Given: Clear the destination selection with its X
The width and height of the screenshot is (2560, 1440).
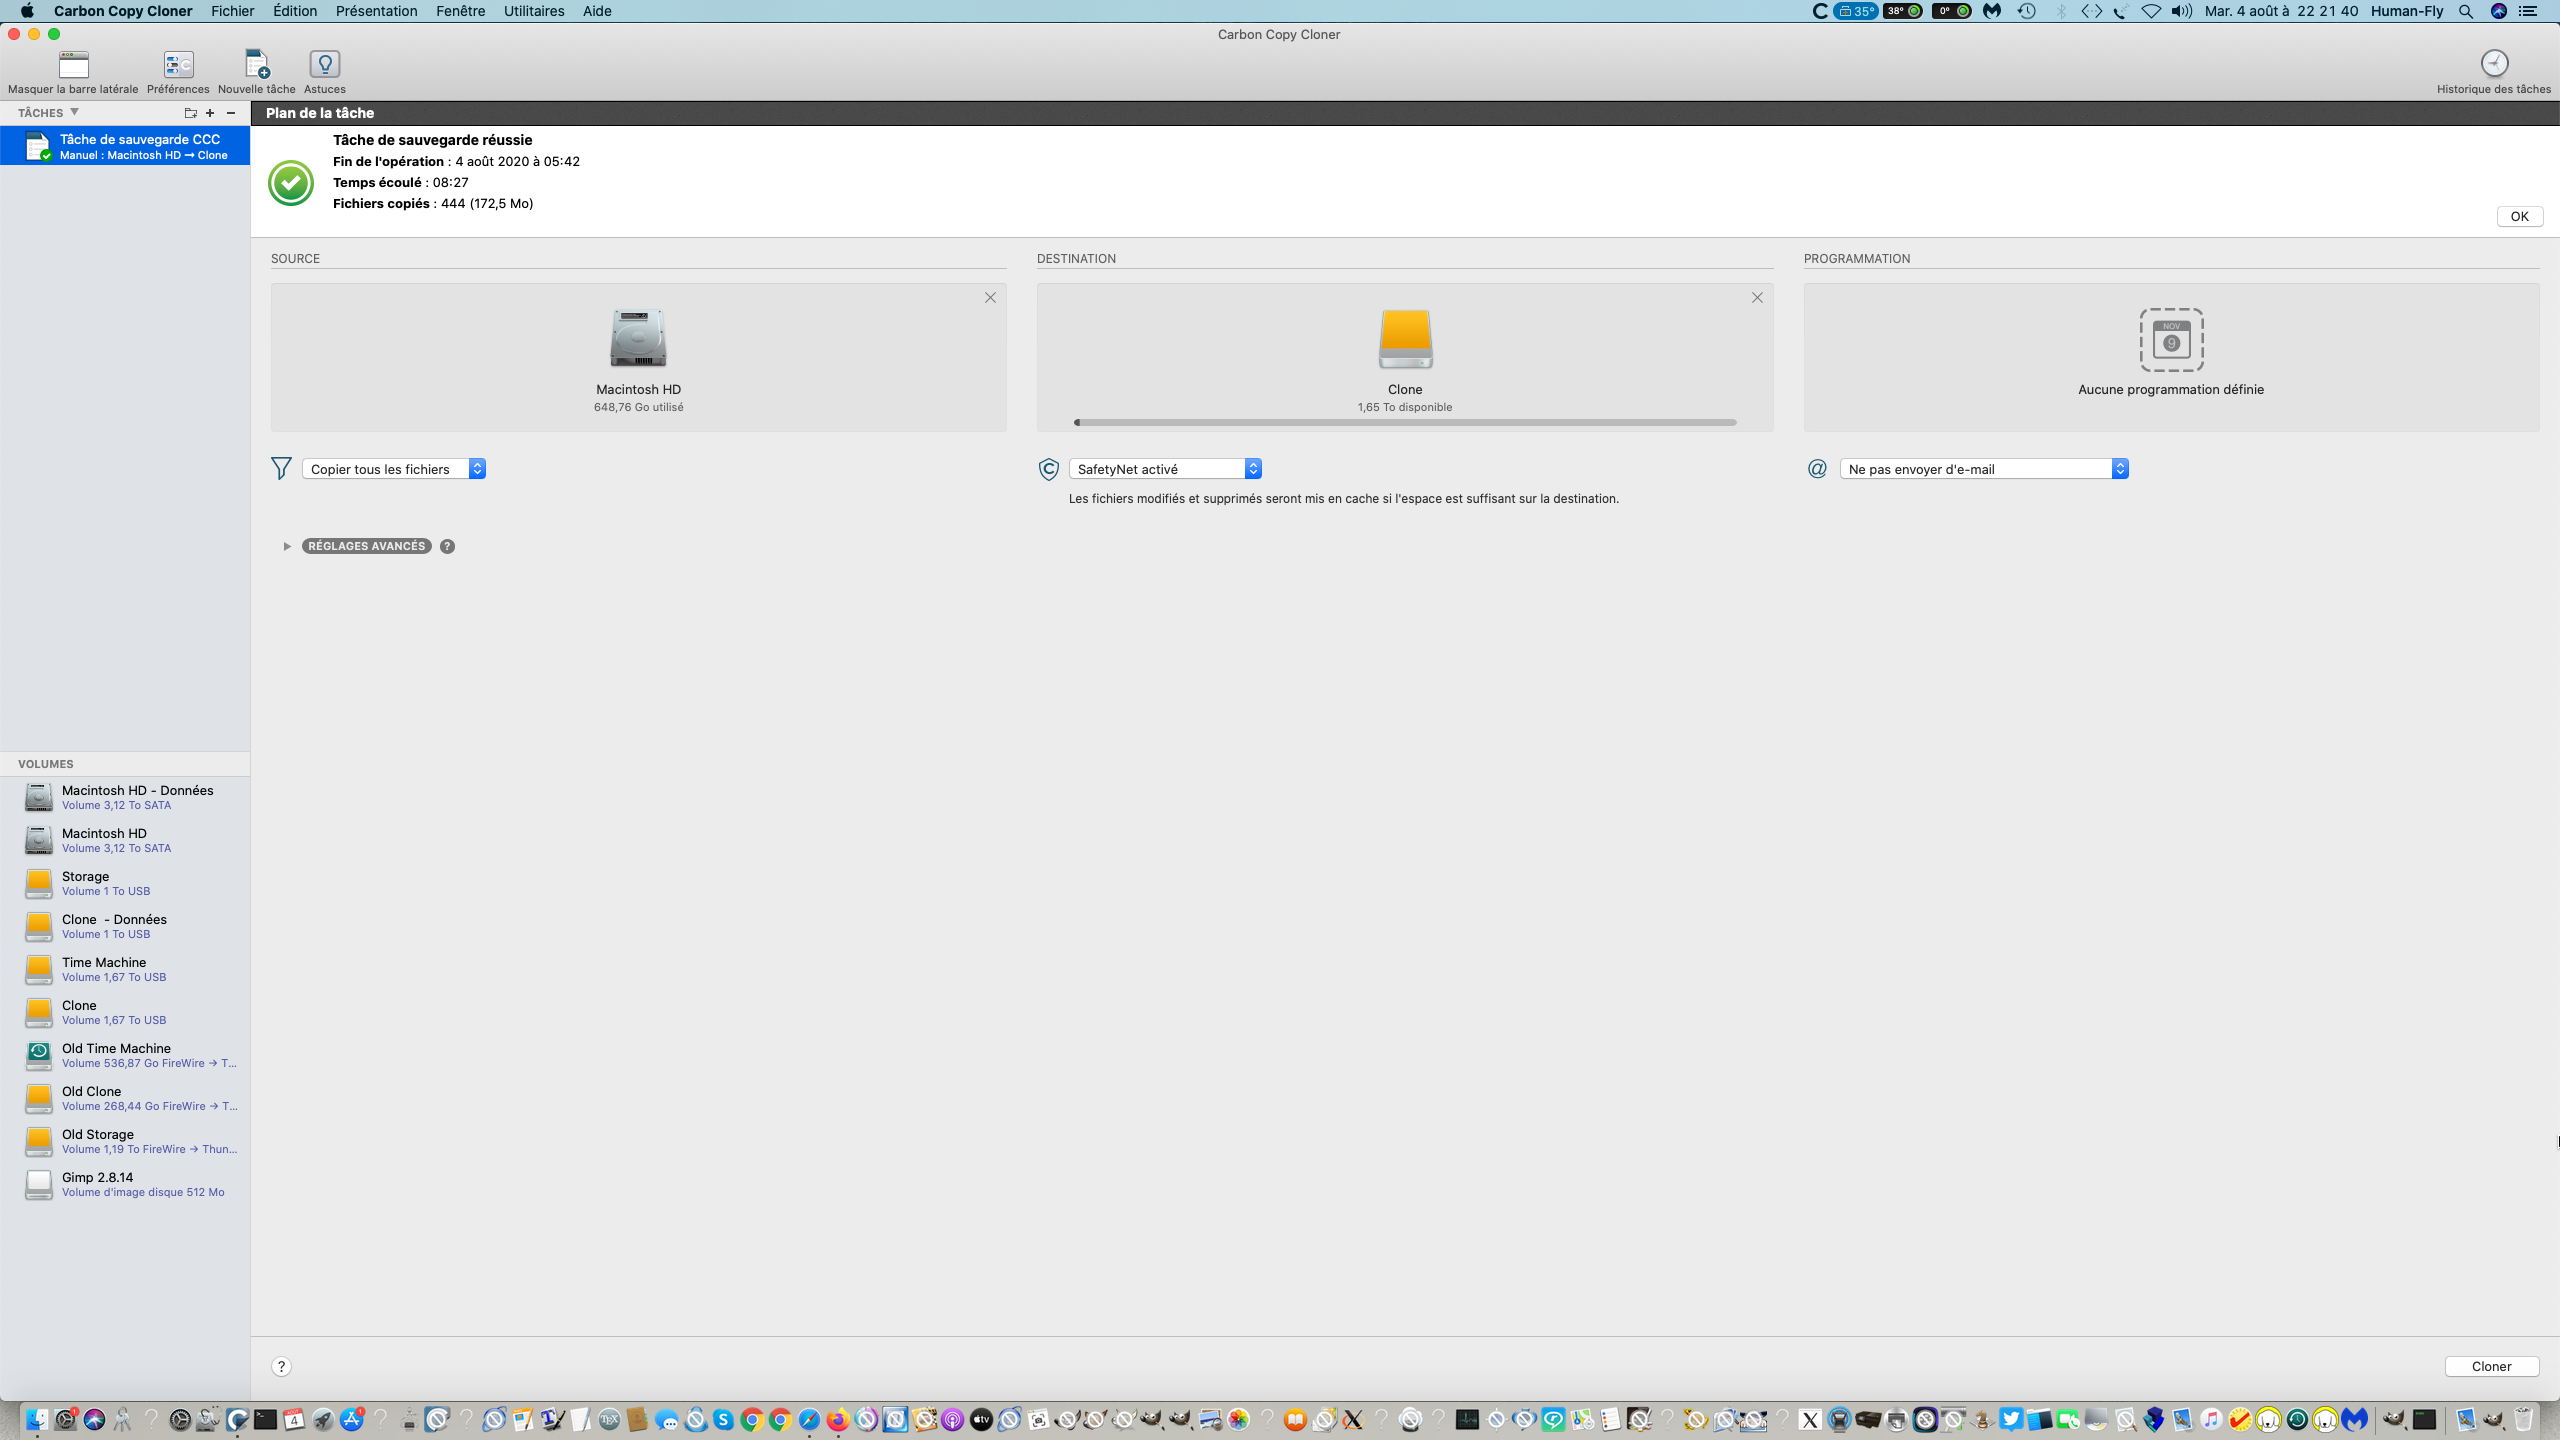Looking at the screenshot, I should 1757,298.
